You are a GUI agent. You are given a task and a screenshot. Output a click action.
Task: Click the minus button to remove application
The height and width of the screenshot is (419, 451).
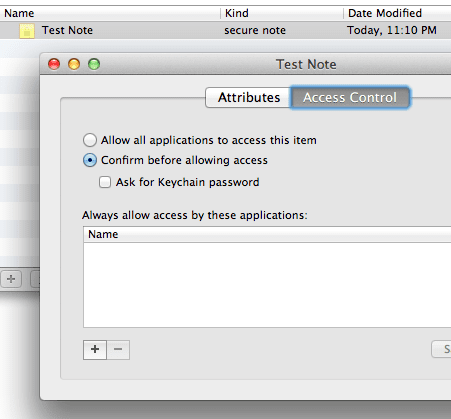pyautogui.click(x=118, y=350)
